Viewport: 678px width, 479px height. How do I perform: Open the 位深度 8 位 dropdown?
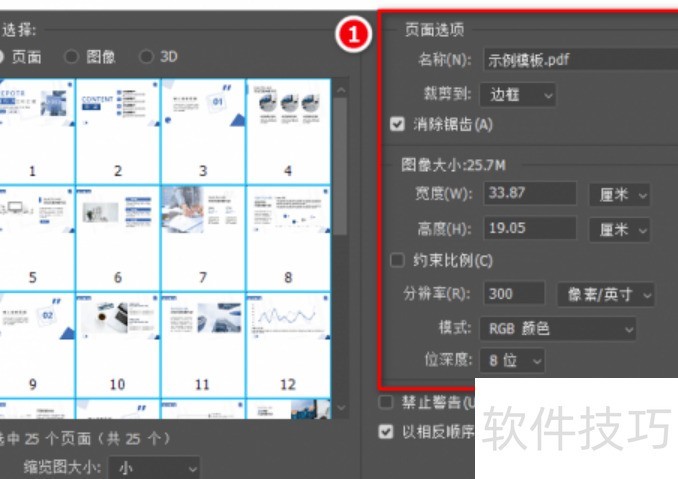coord(512,360)
